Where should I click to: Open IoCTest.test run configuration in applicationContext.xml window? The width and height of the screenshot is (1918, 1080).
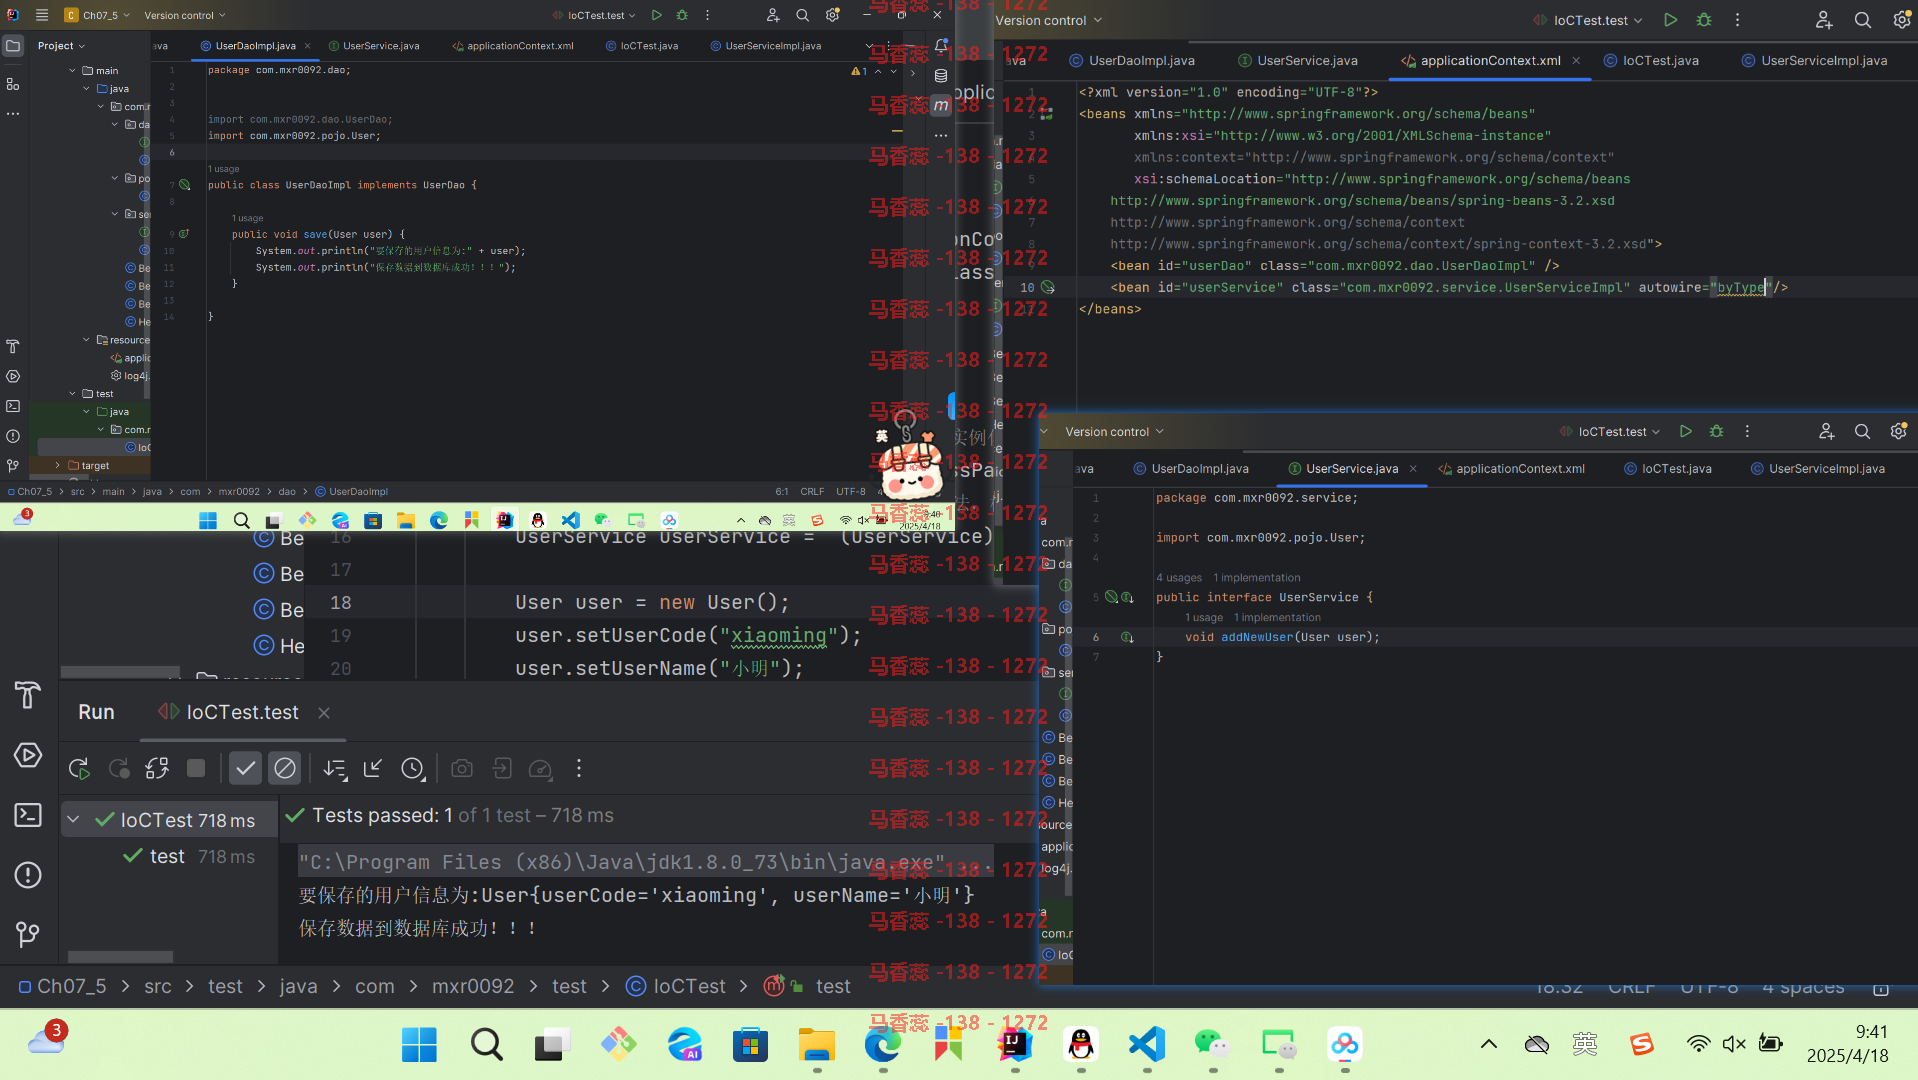pos(1588,20)
